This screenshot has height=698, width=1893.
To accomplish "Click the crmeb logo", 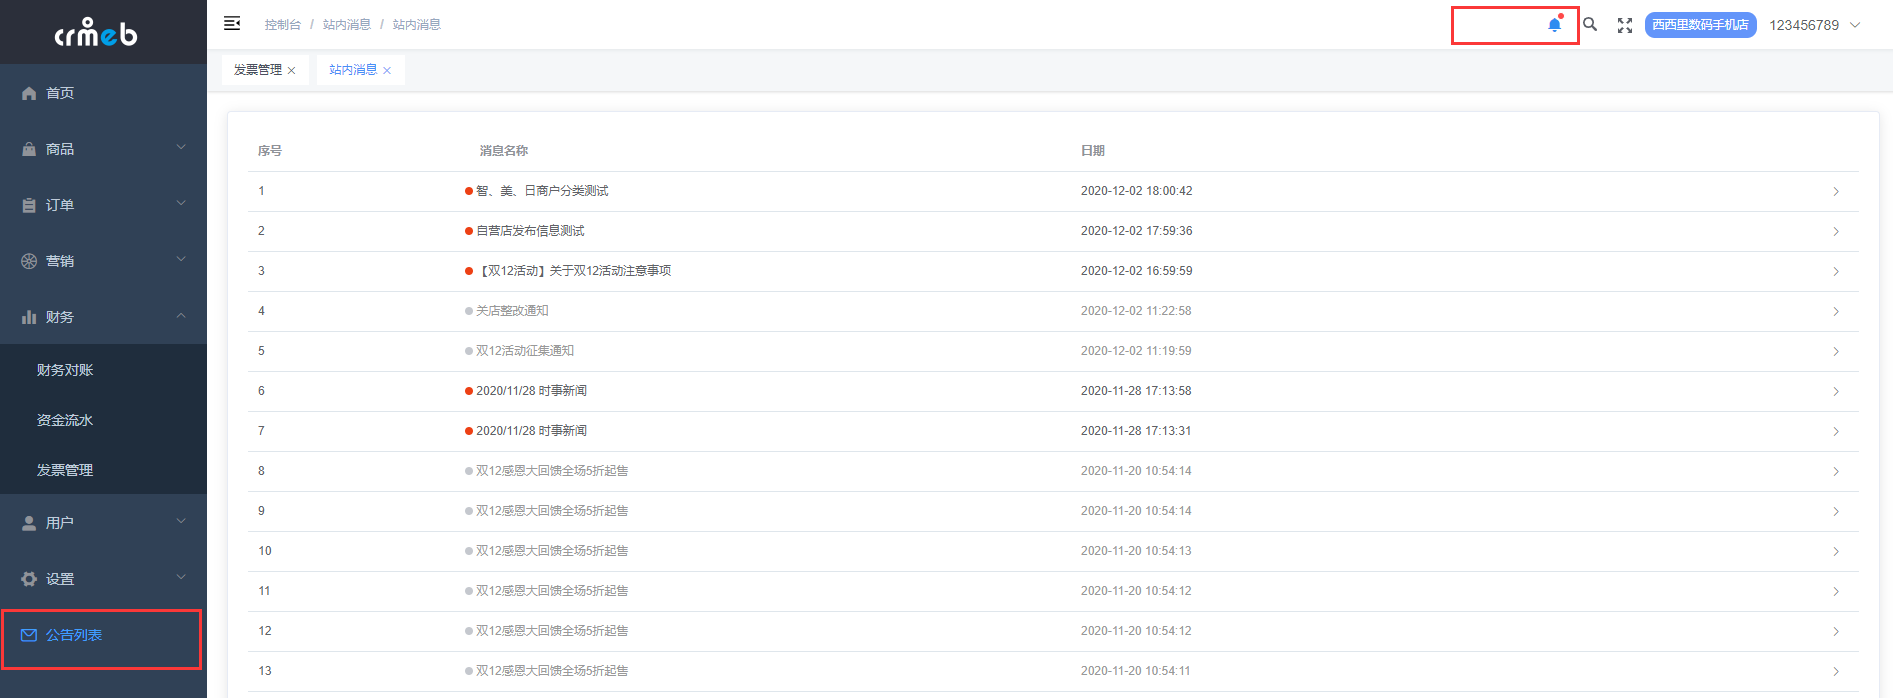I will tap(96, 33).
